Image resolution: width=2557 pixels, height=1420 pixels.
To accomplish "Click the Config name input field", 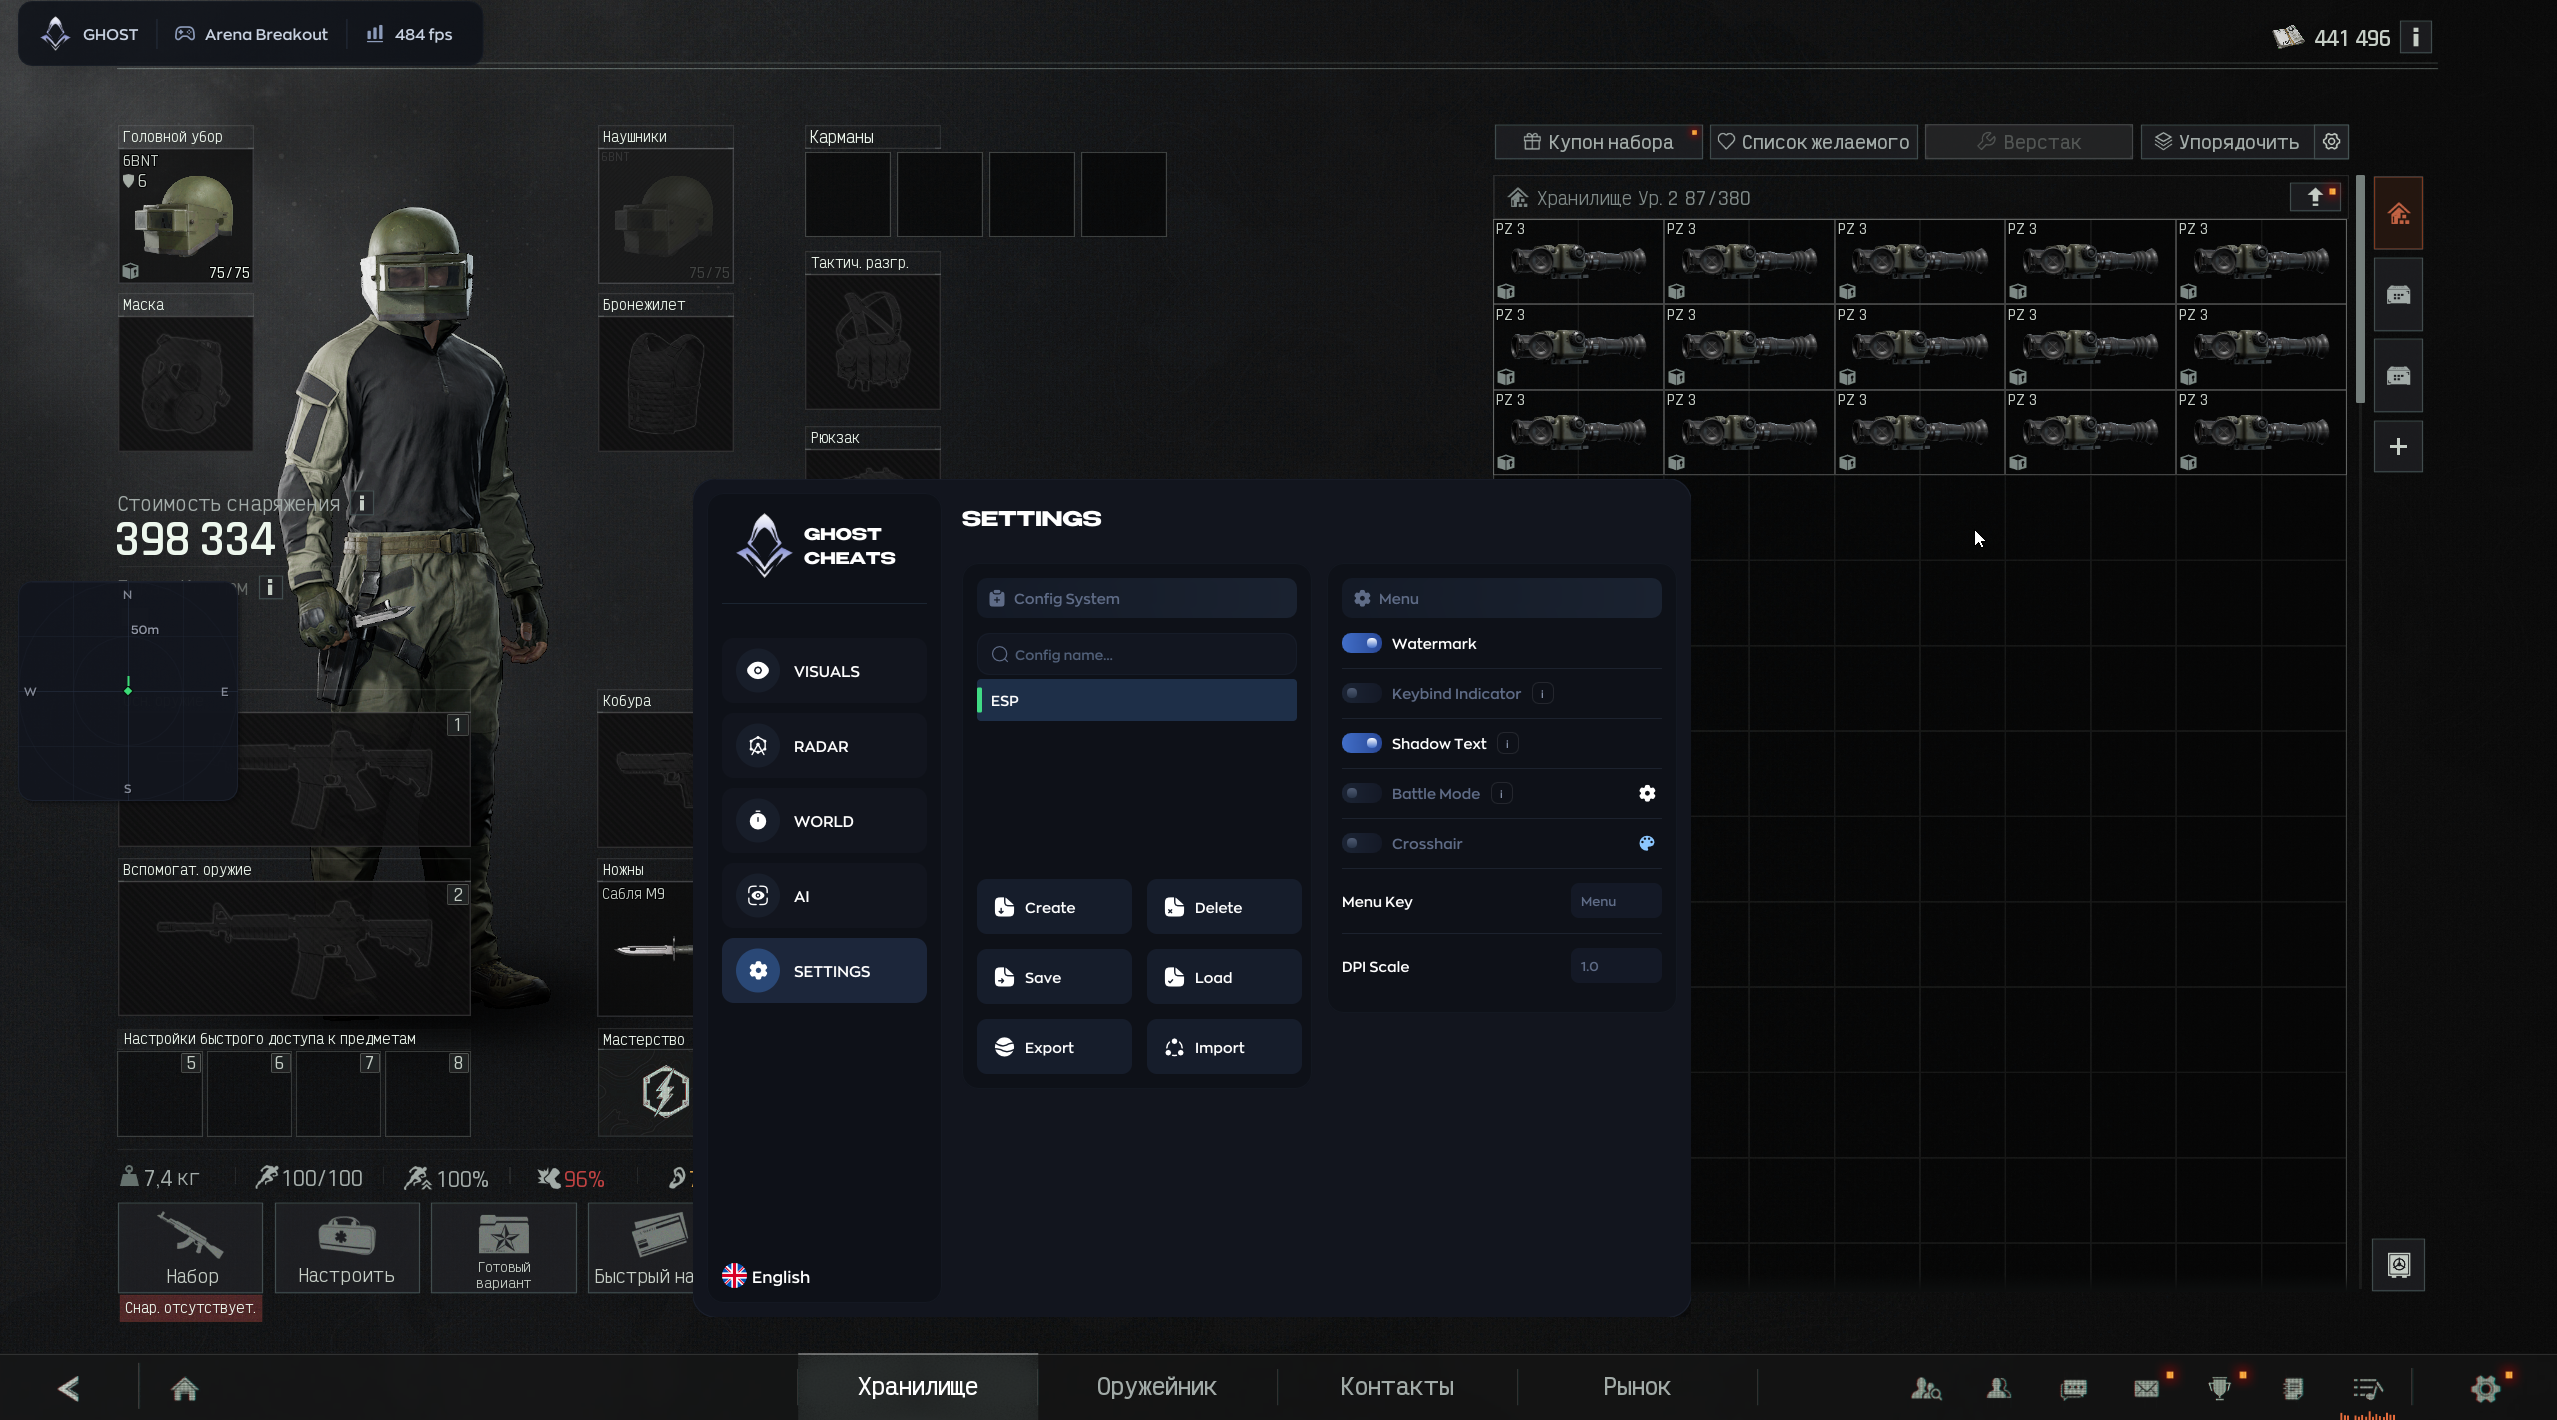I will 1137,654.
